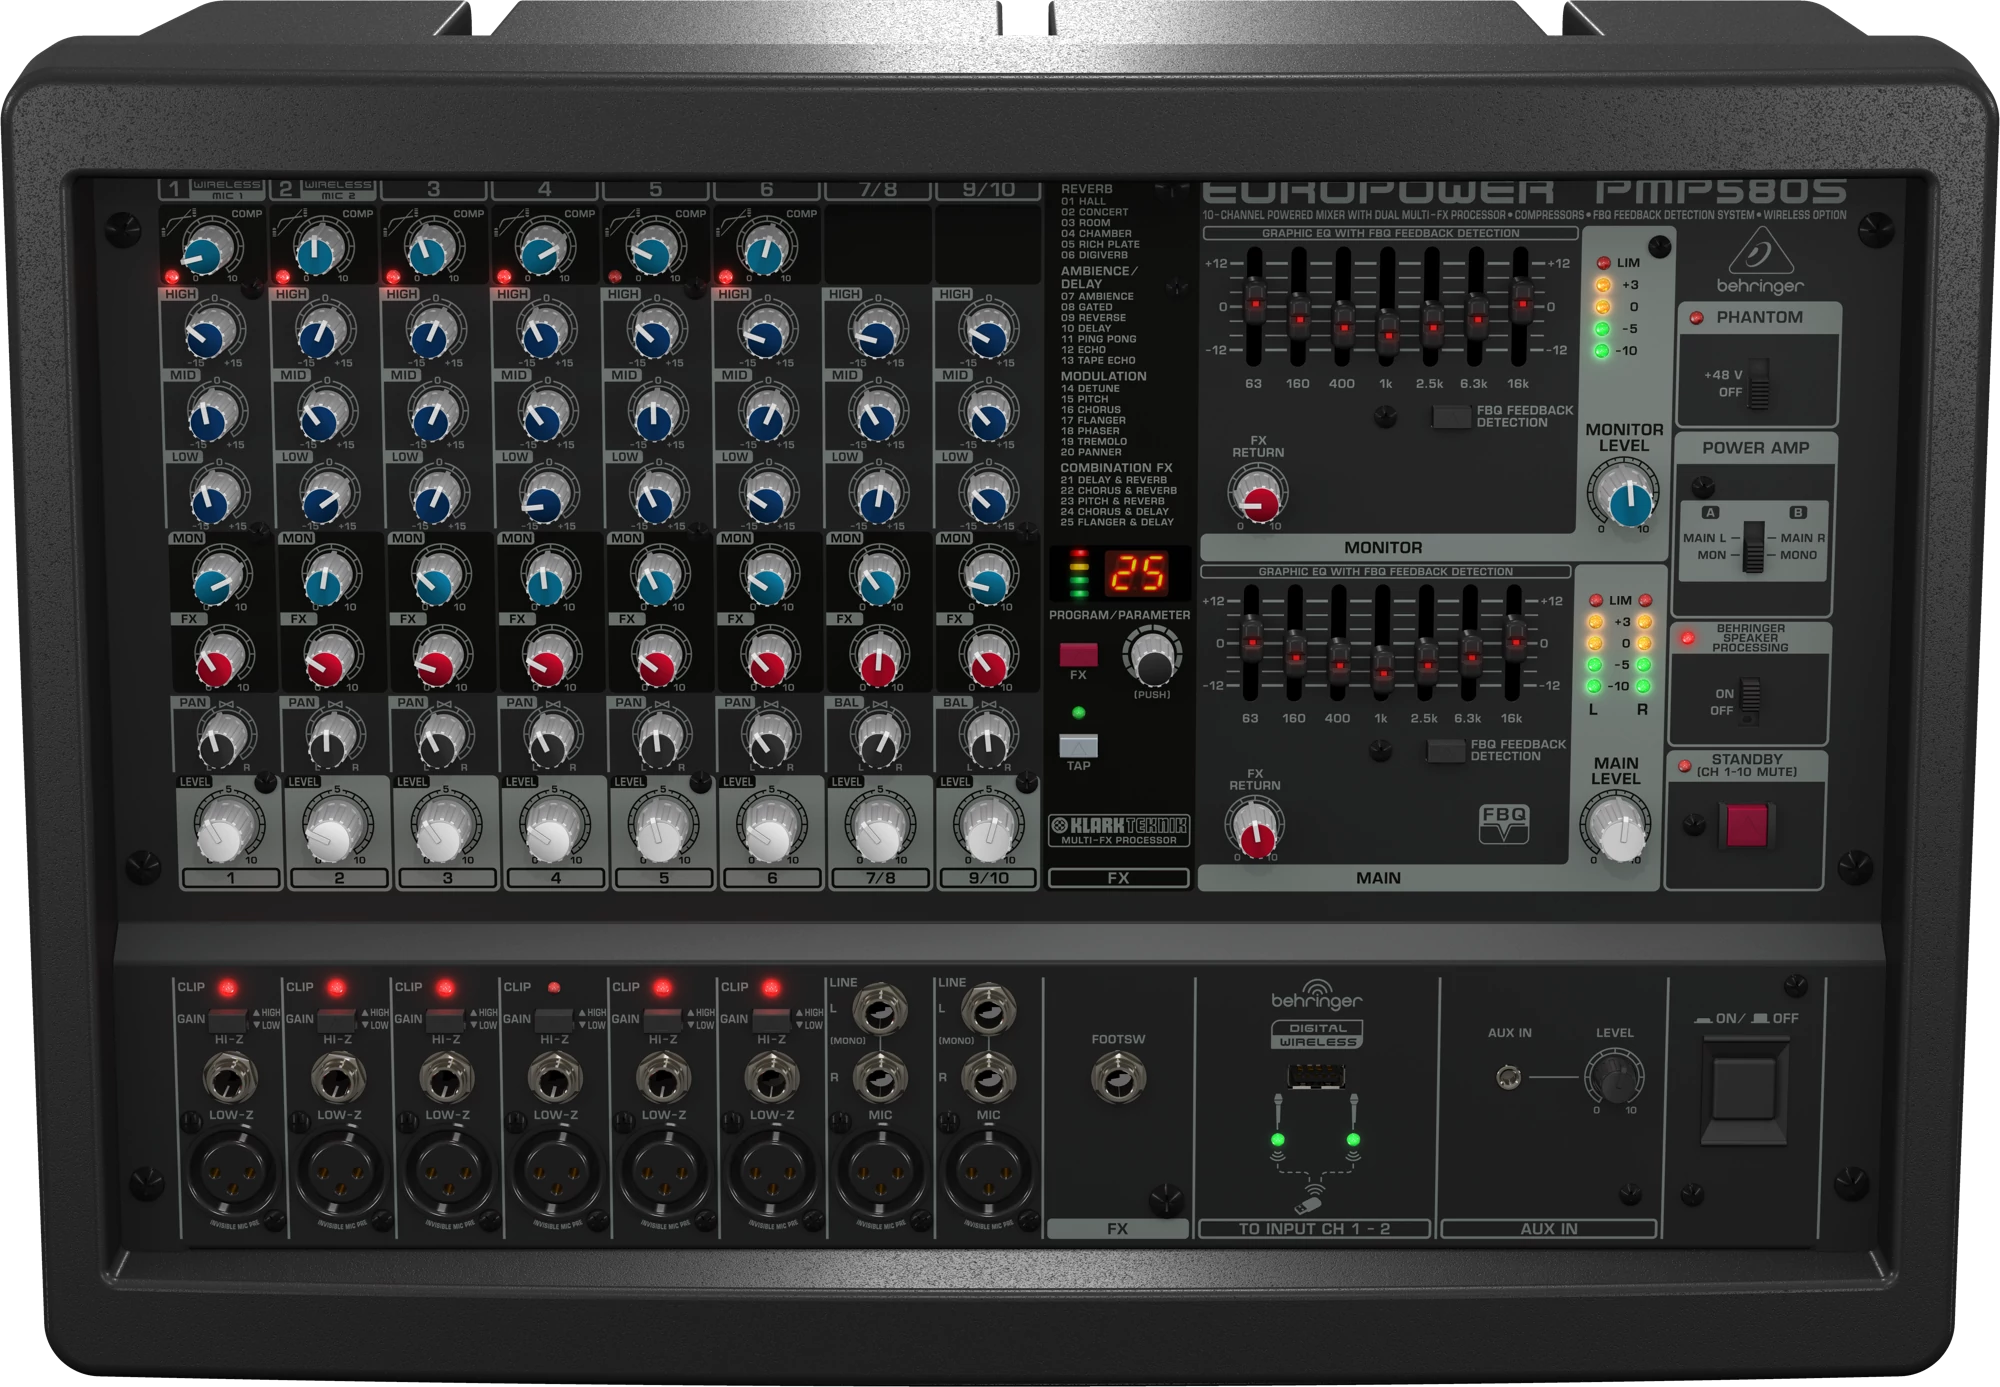Screen dimensions: 2000x1387
Task: Click the '25 FLANGER & DELAY' preset text
Action: (1117, 522)
